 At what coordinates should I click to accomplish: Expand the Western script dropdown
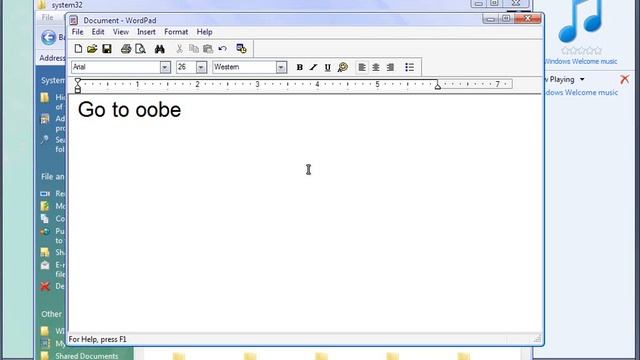click(281, 67)
